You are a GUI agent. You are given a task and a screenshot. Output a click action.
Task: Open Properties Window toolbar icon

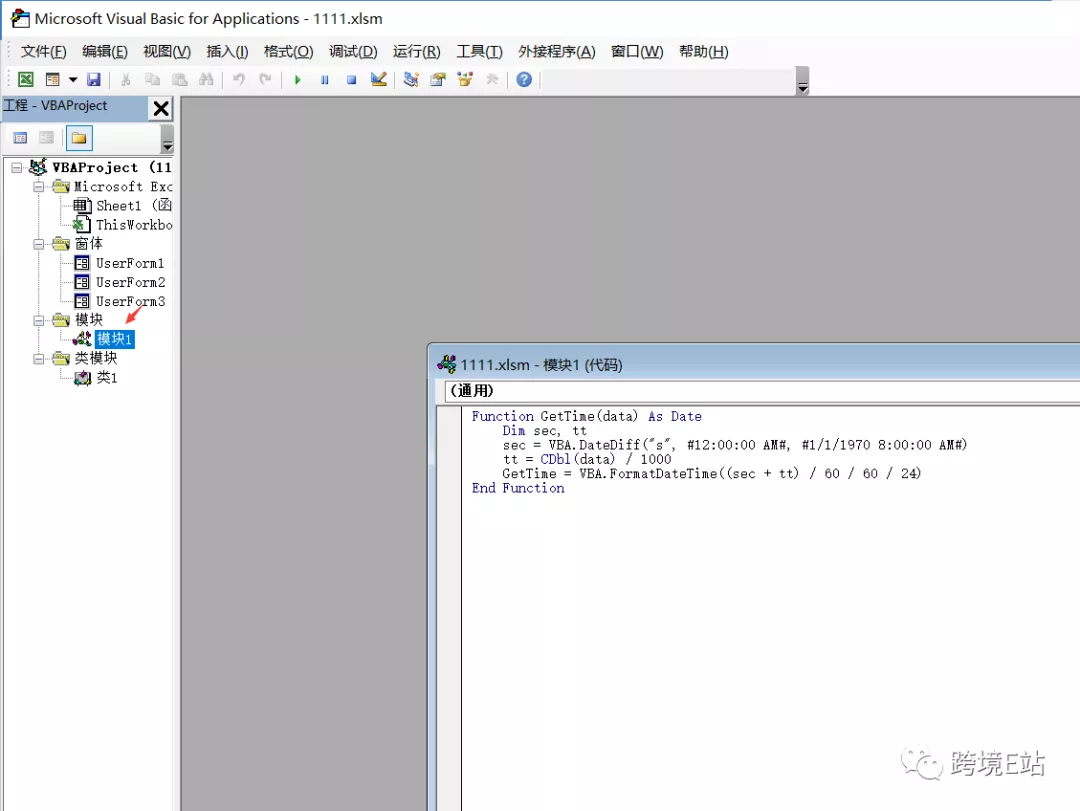[438, 79]
